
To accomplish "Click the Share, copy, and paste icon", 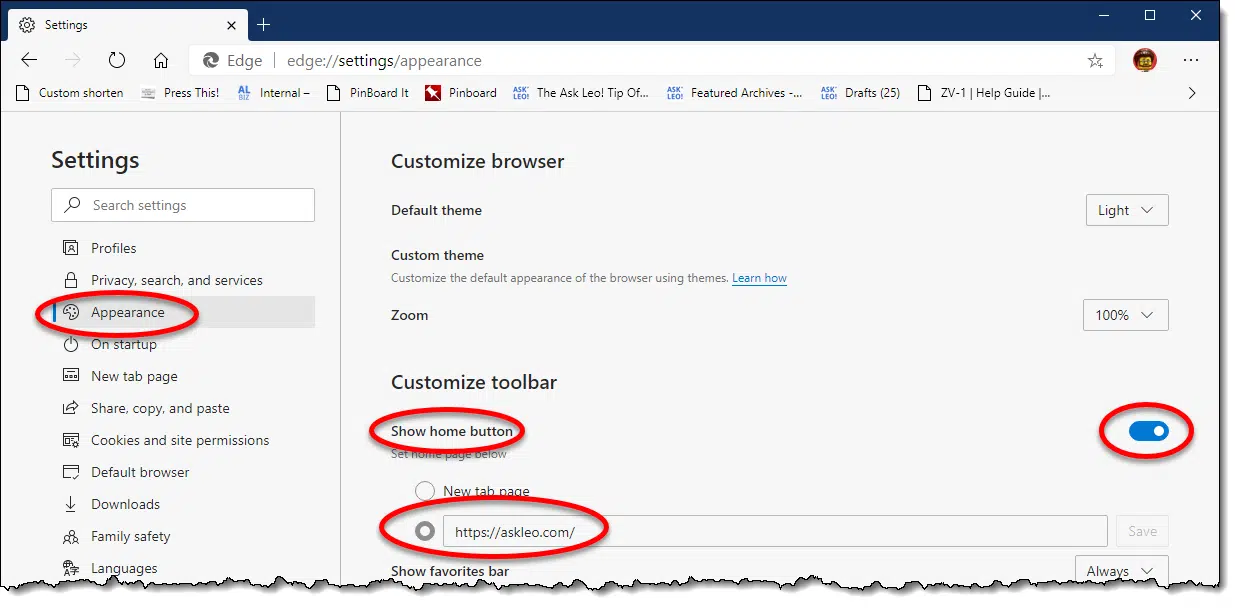I will pos(71,408).
